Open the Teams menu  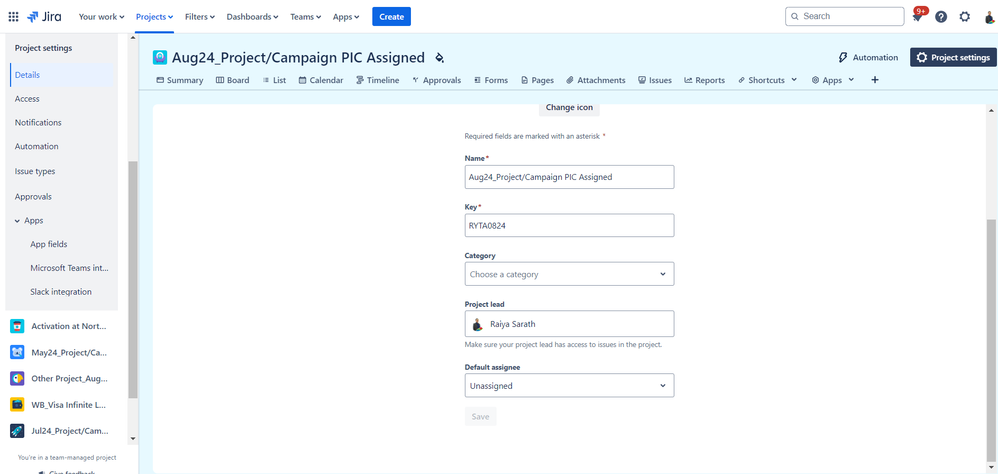(x=306, y=17)
